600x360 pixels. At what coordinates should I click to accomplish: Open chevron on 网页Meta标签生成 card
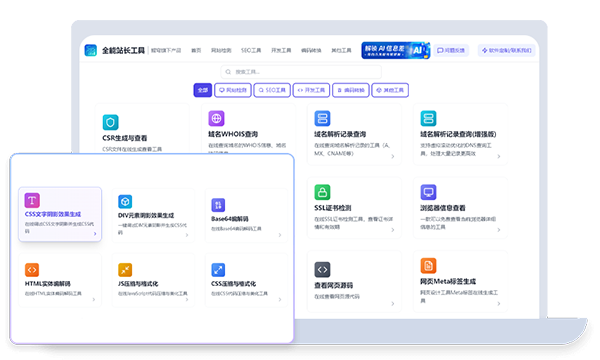(x=499, y=303)
